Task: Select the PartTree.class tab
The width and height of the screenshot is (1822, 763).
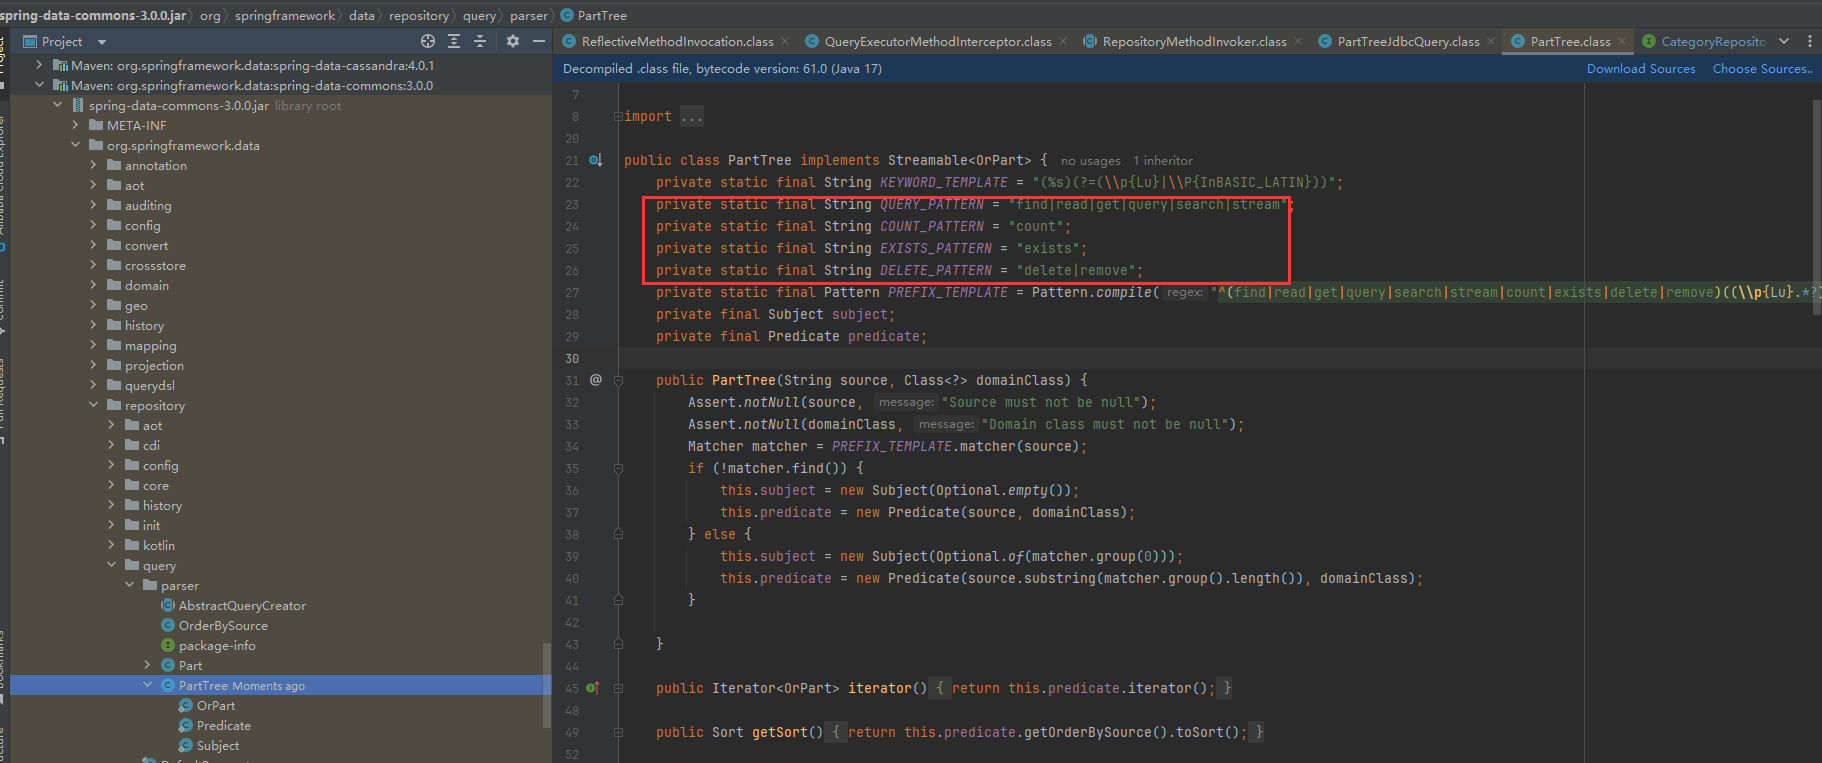Action: click(1570, 41)
